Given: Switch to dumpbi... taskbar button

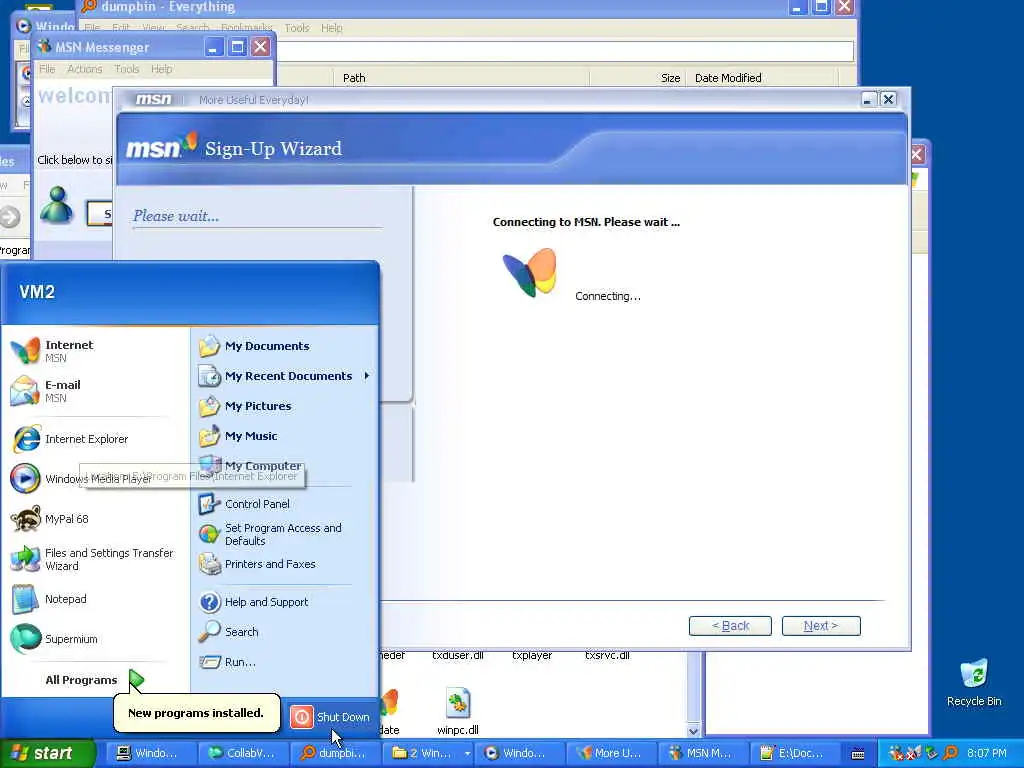Looking at the screenshot, I should (x=334, y=754).
